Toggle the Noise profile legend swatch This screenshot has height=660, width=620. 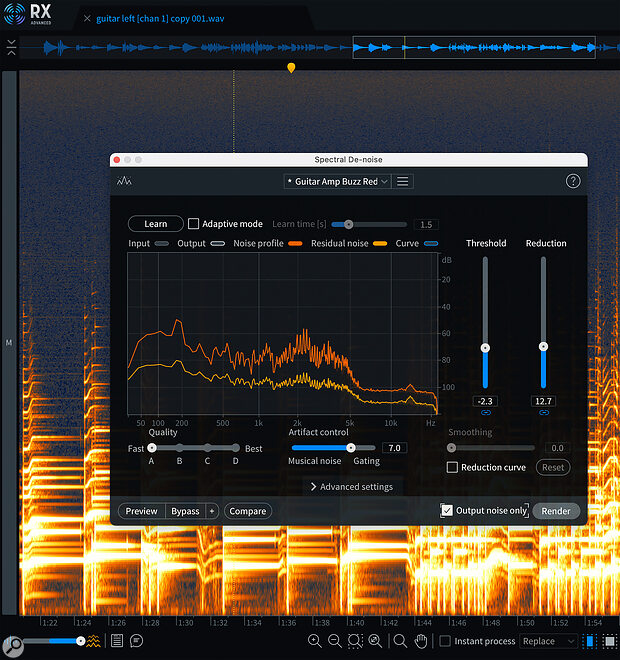click(x=295, y=243)
